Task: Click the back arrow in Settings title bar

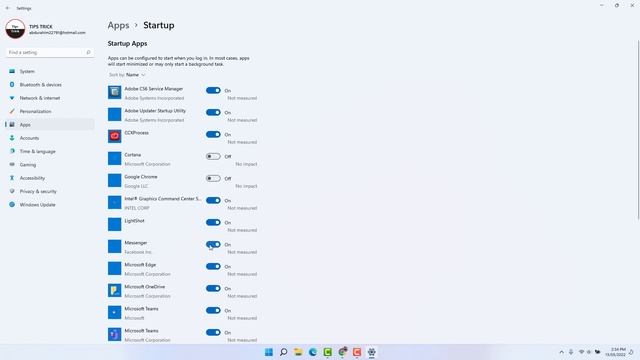Action: tap(8, 8)
